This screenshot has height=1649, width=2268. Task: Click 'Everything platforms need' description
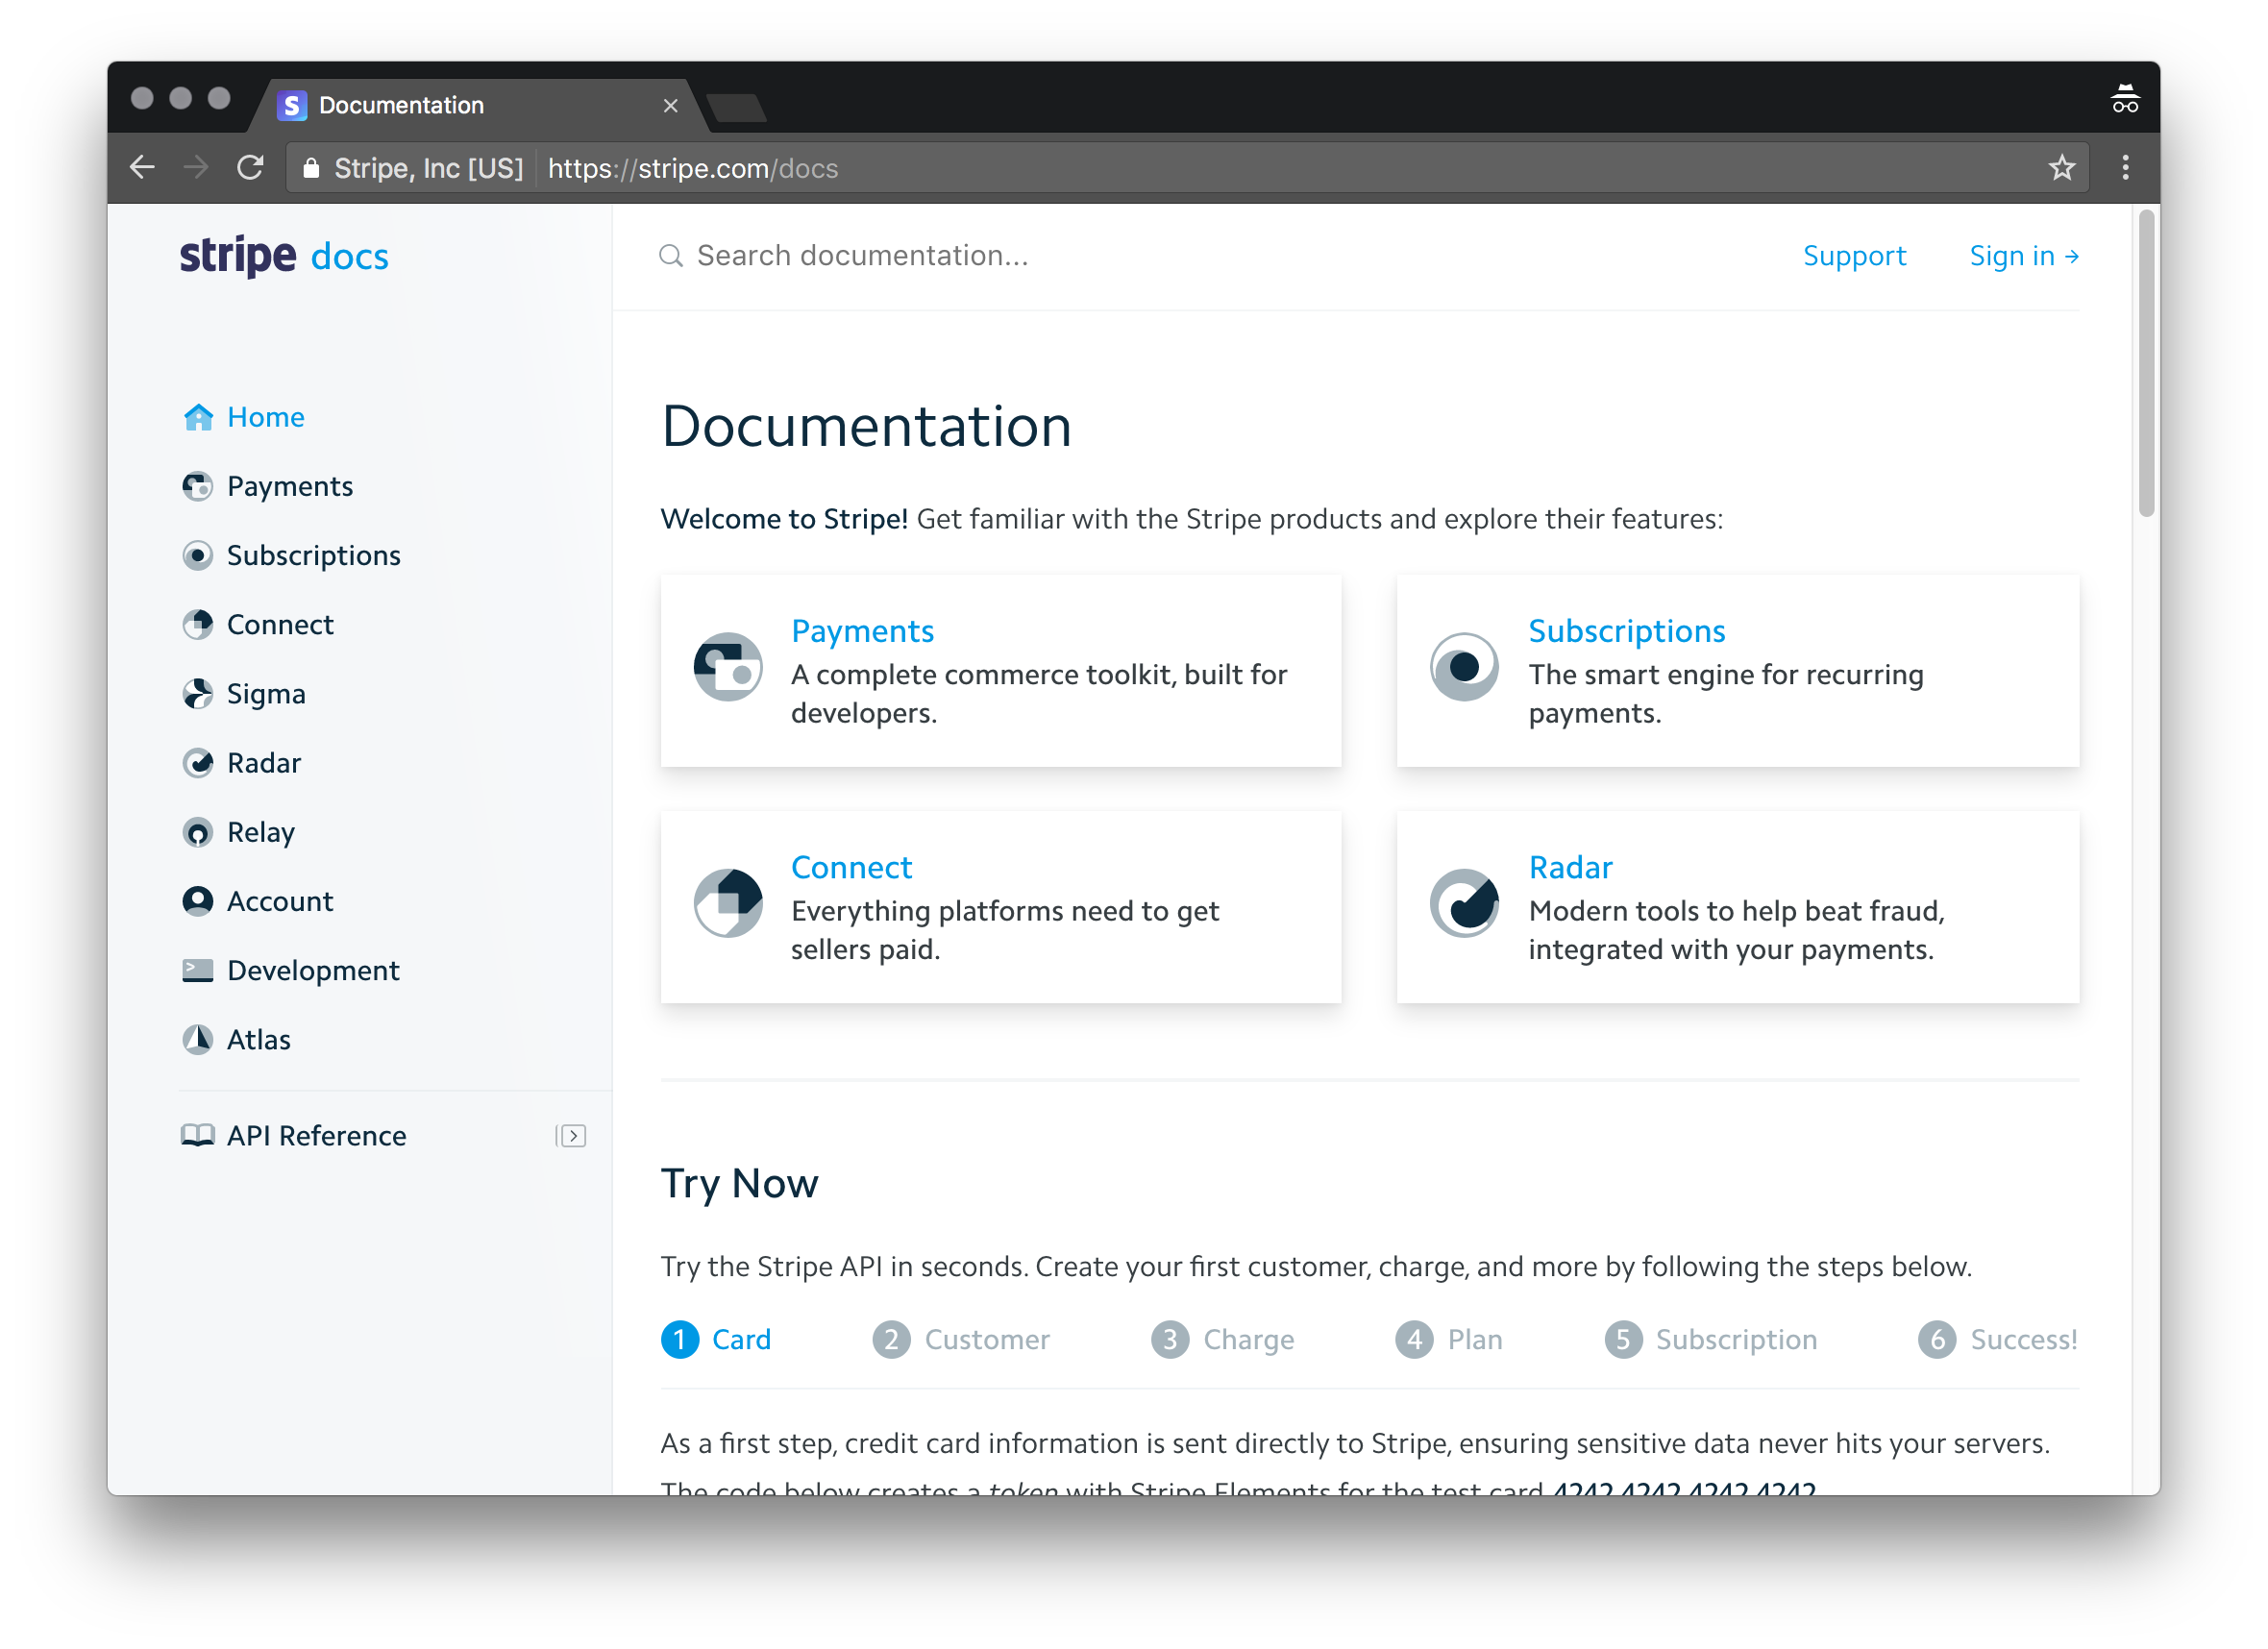pos(1005,929)
